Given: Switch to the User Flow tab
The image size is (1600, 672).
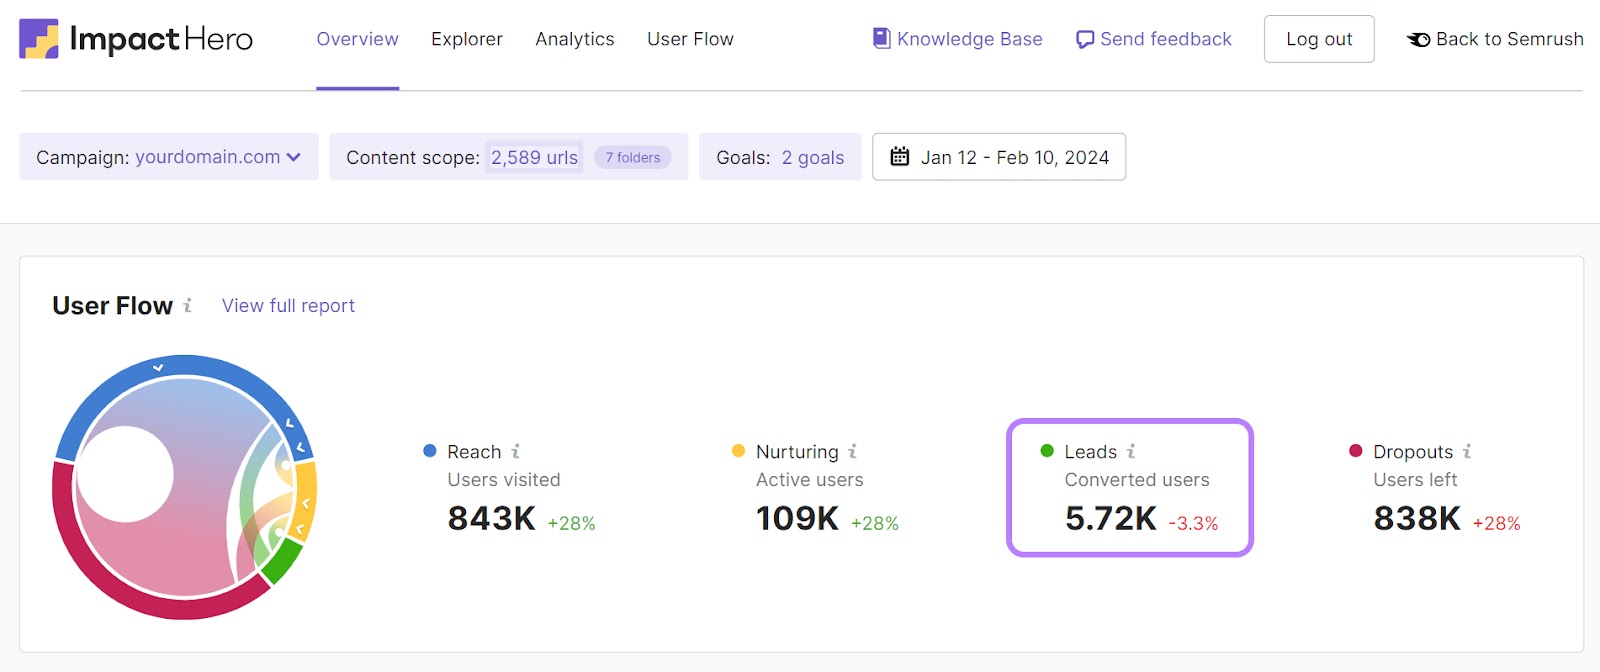Looking at the screenshot, I should pyautogui.click(x=690, y=39).
